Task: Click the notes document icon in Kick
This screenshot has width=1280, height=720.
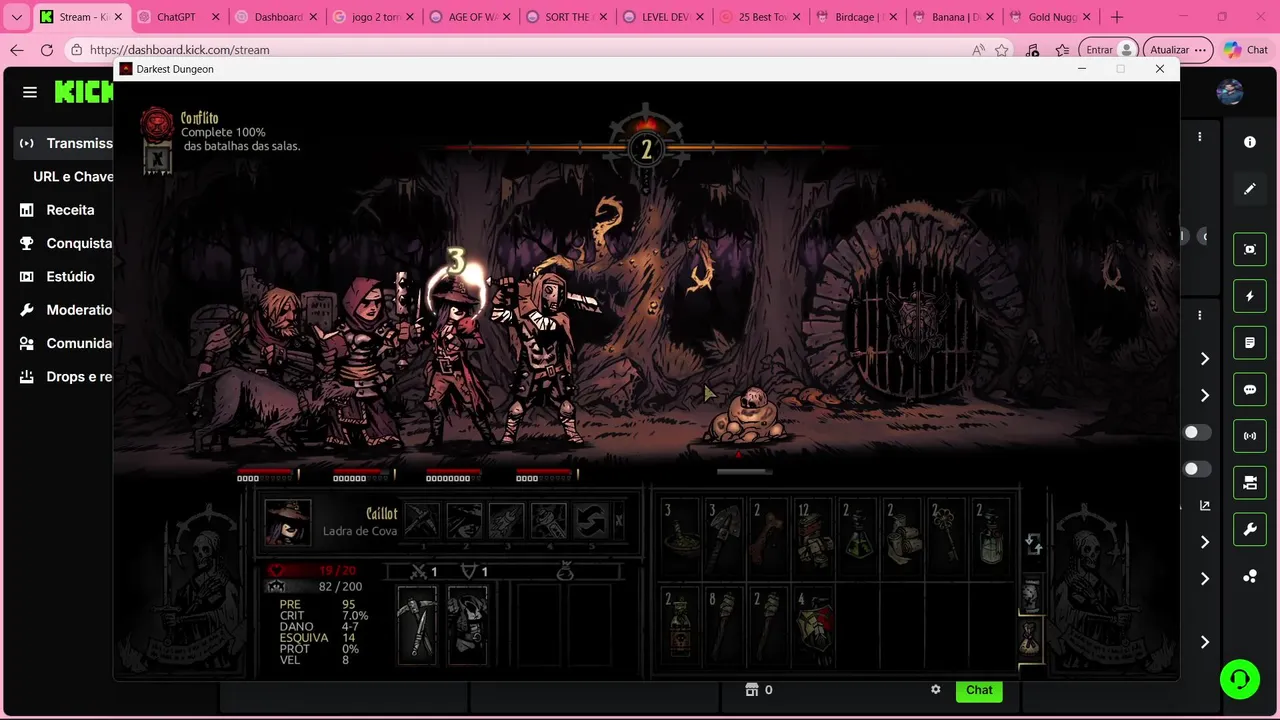Action: click(x=1250, y=343)
